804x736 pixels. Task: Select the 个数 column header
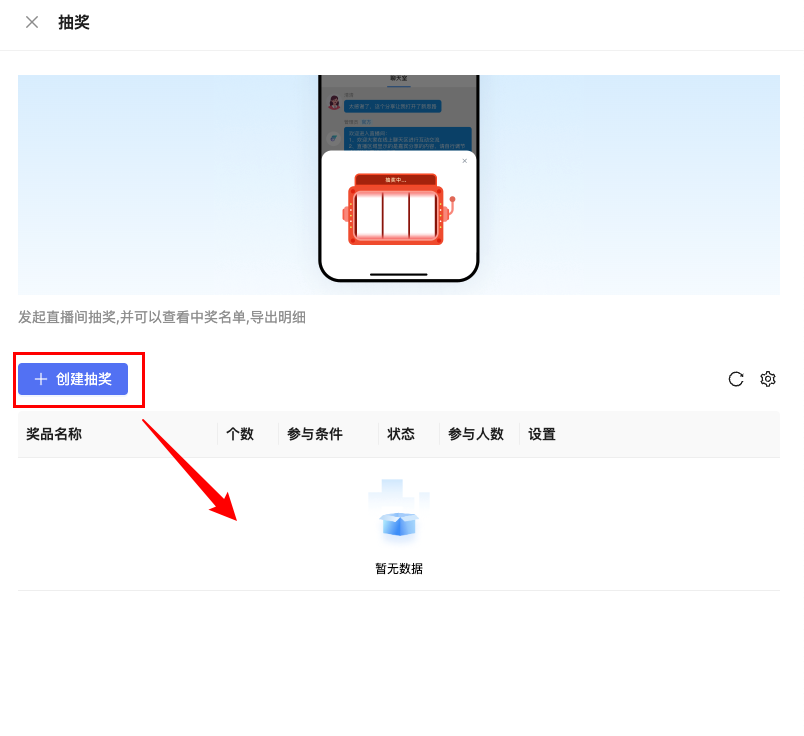point(240,434)
